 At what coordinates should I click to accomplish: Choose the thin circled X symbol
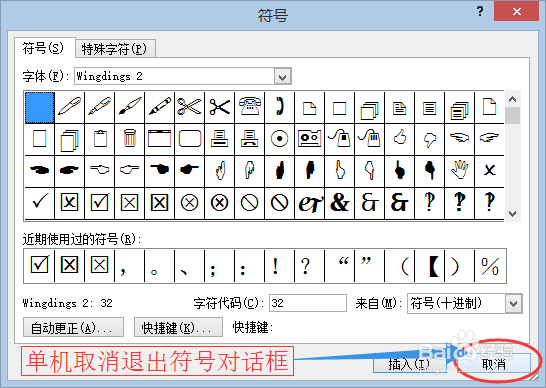click(189, 203)
